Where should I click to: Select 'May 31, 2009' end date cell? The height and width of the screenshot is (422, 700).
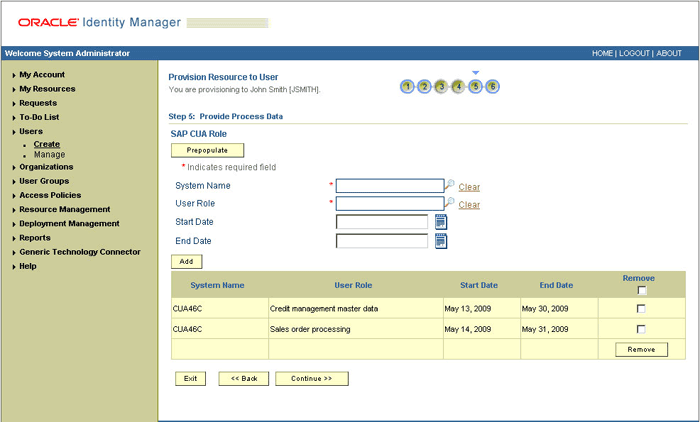point(559,329)
